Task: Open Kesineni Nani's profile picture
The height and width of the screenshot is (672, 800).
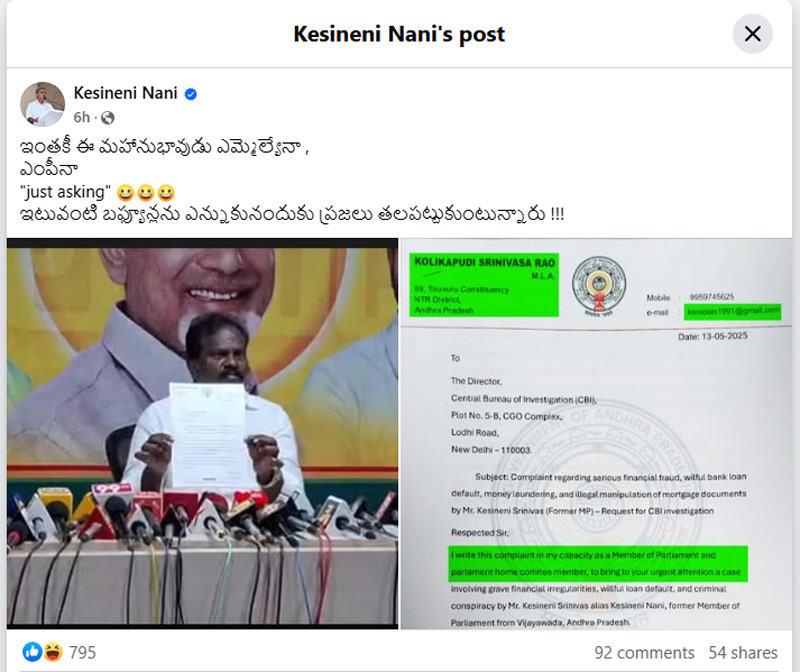Action: 42,104
